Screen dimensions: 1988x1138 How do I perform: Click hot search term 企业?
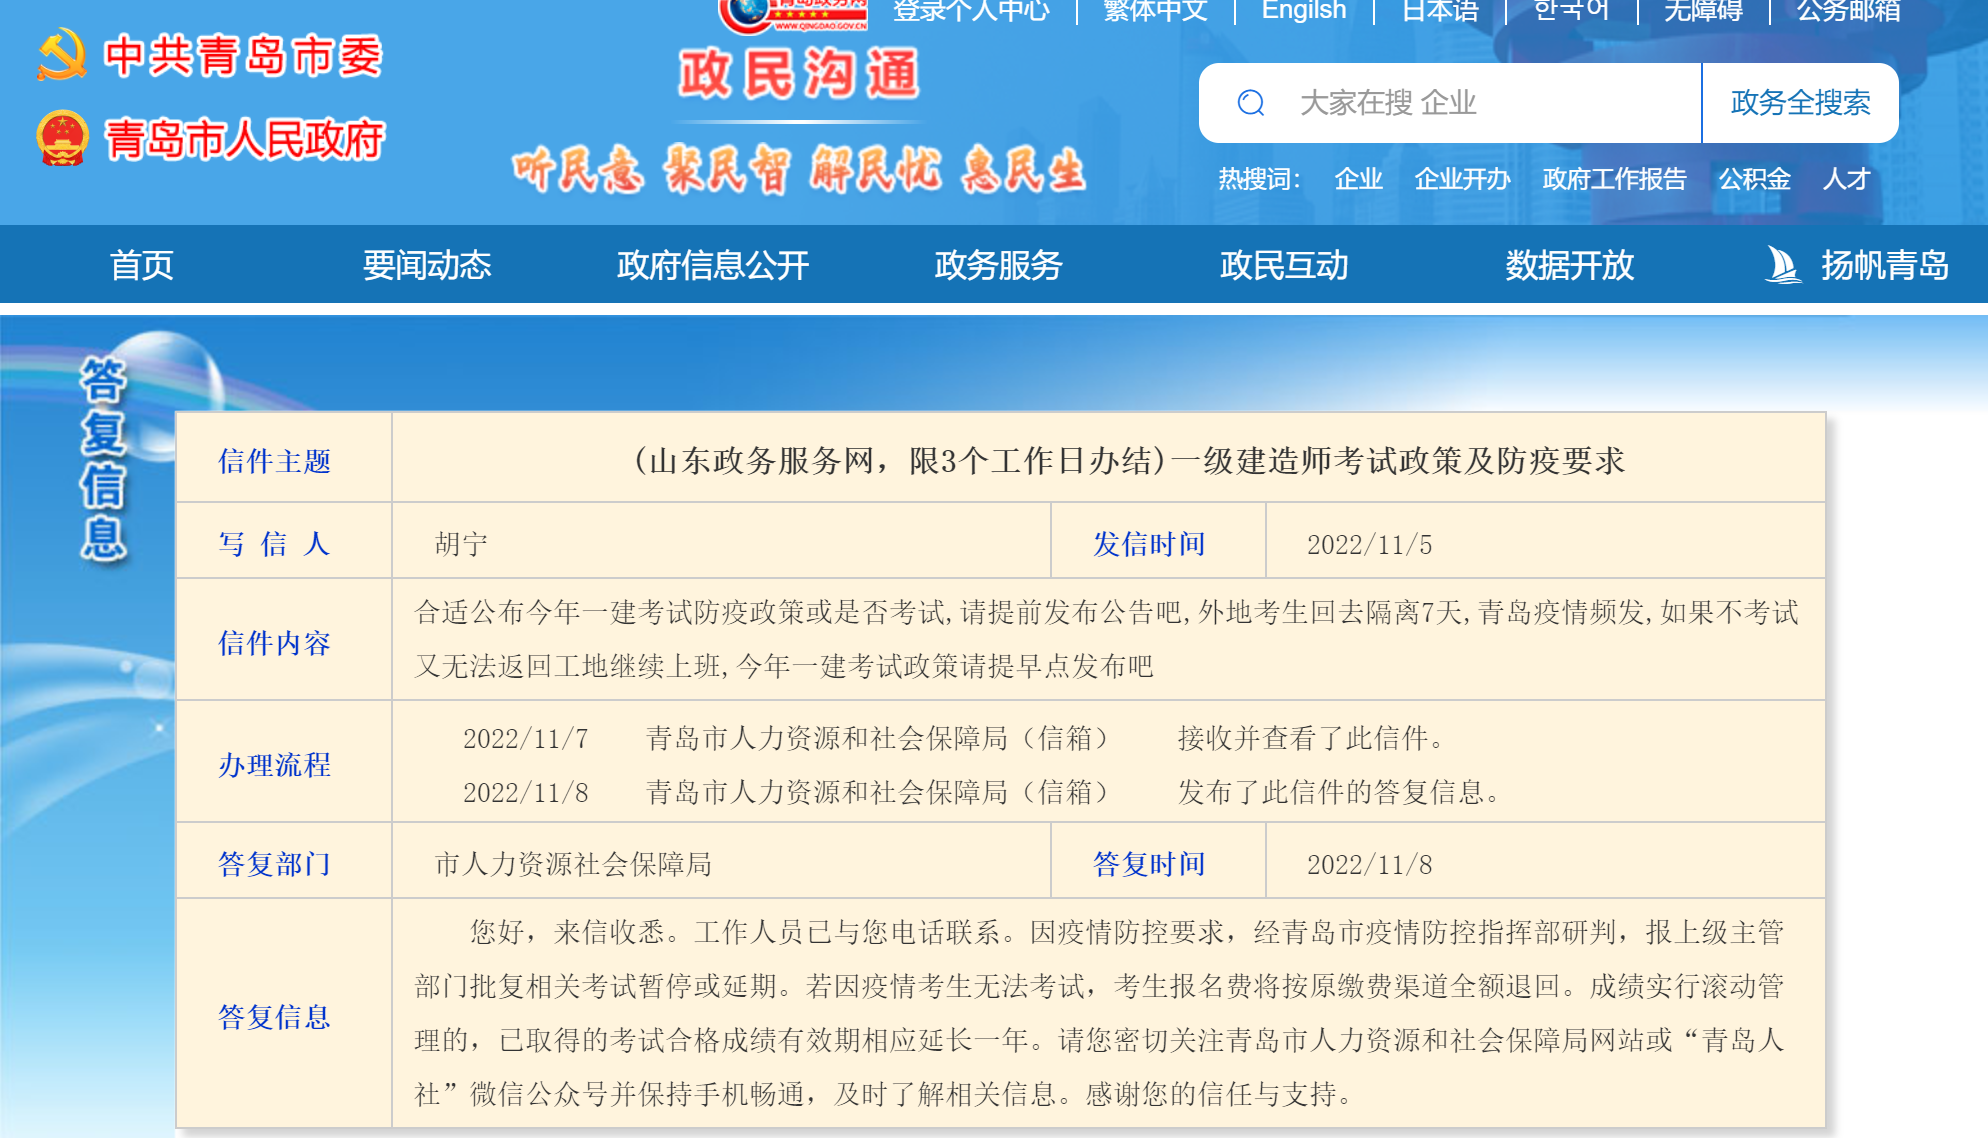point(1359,179)
